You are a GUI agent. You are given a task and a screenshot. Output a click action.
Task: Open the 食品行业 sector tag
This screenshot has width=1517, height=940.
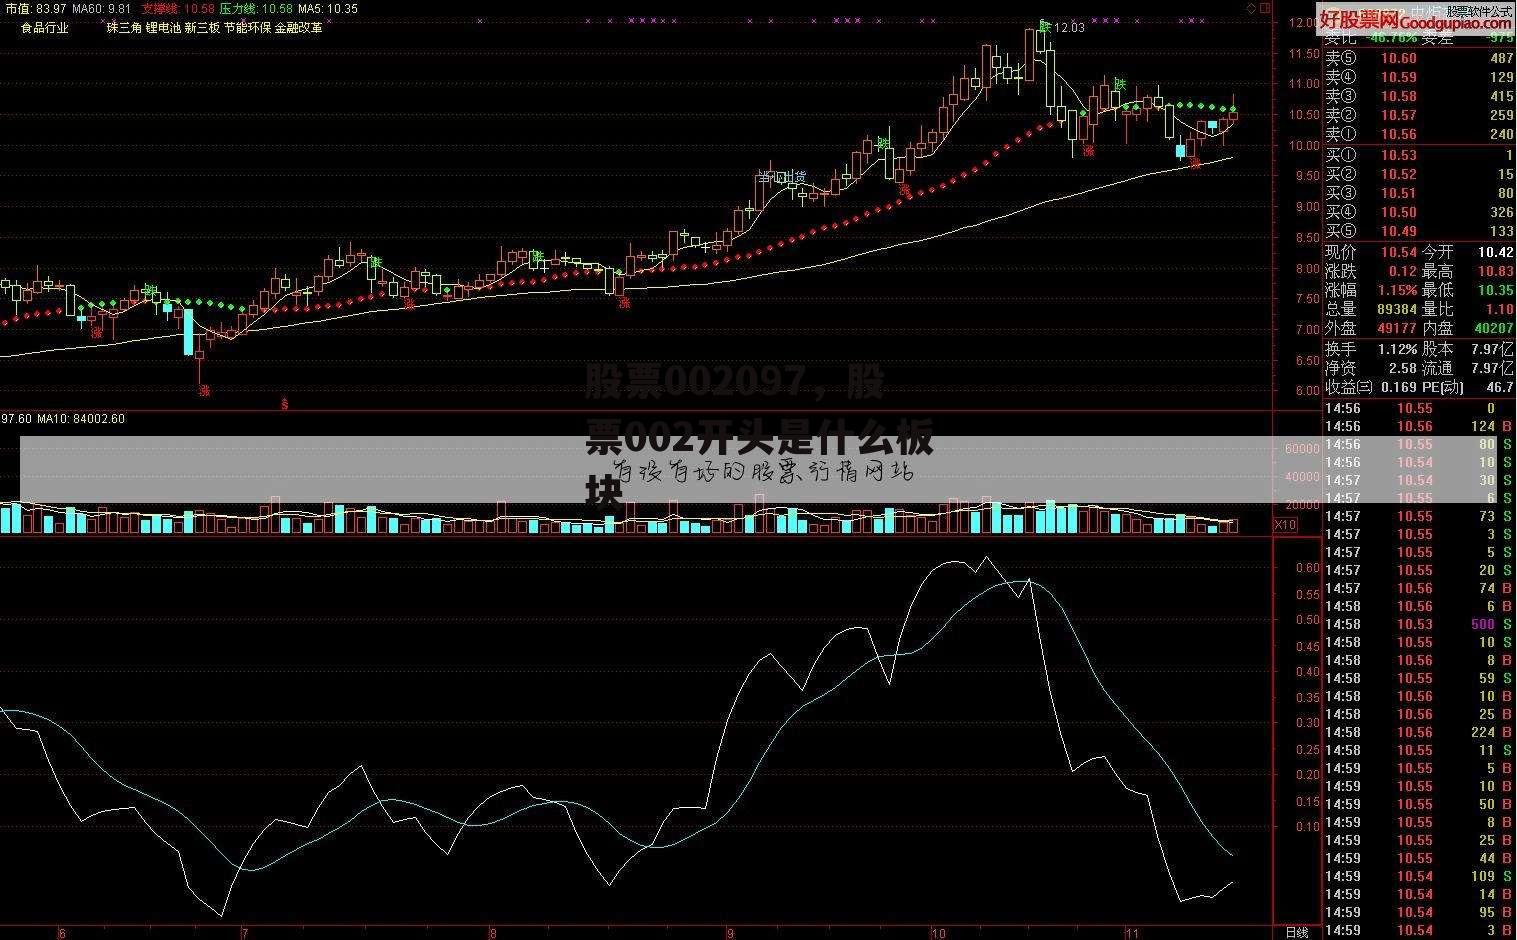click(45, 28)
